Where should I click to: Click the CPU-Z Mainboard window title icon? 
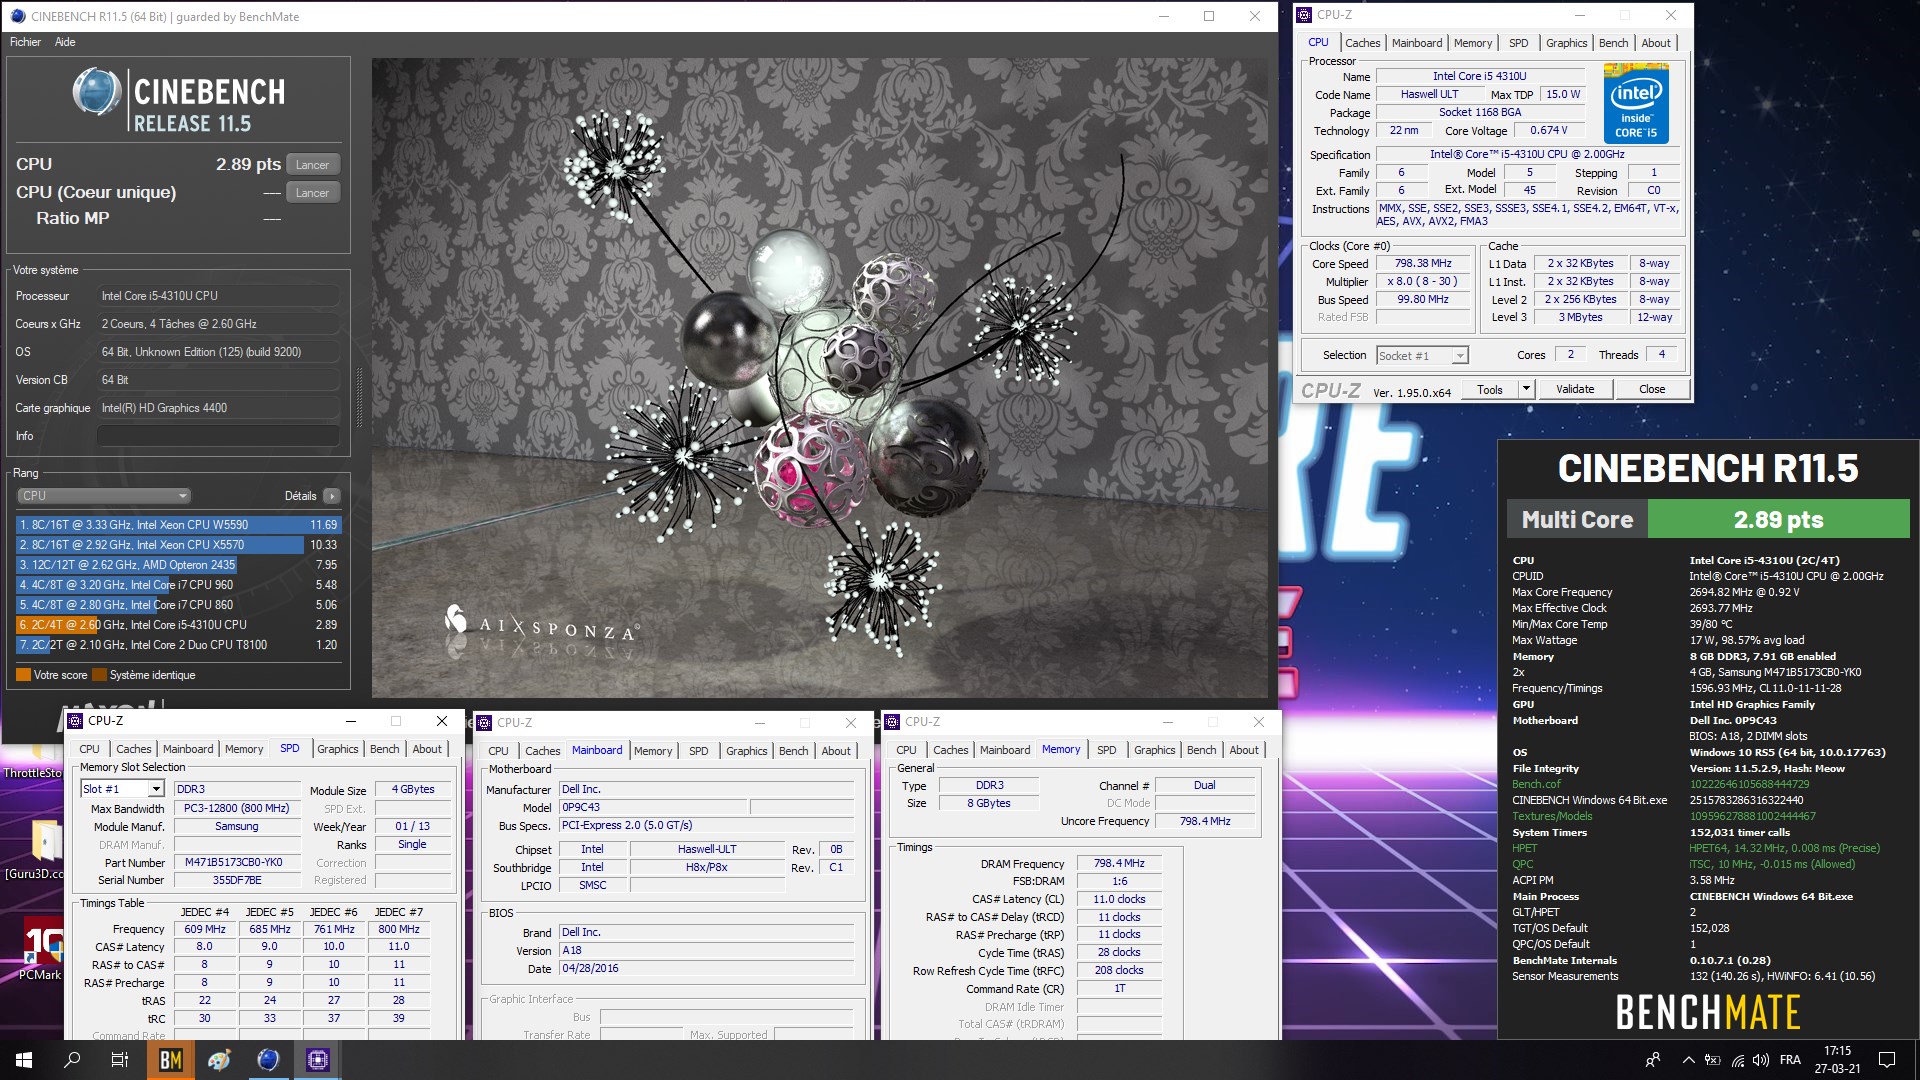484,723
